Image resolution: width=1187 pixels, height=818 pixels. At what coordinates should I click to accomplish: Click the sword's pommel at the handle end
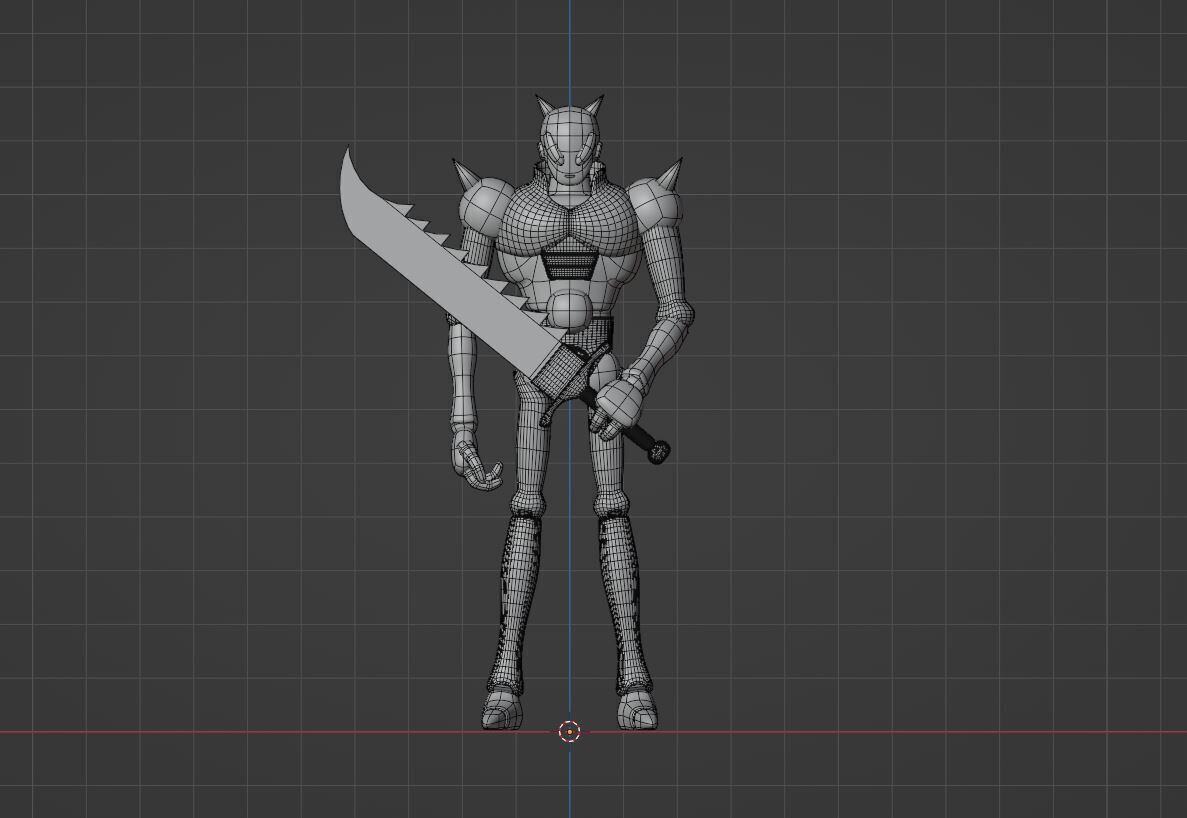[659, 451]
